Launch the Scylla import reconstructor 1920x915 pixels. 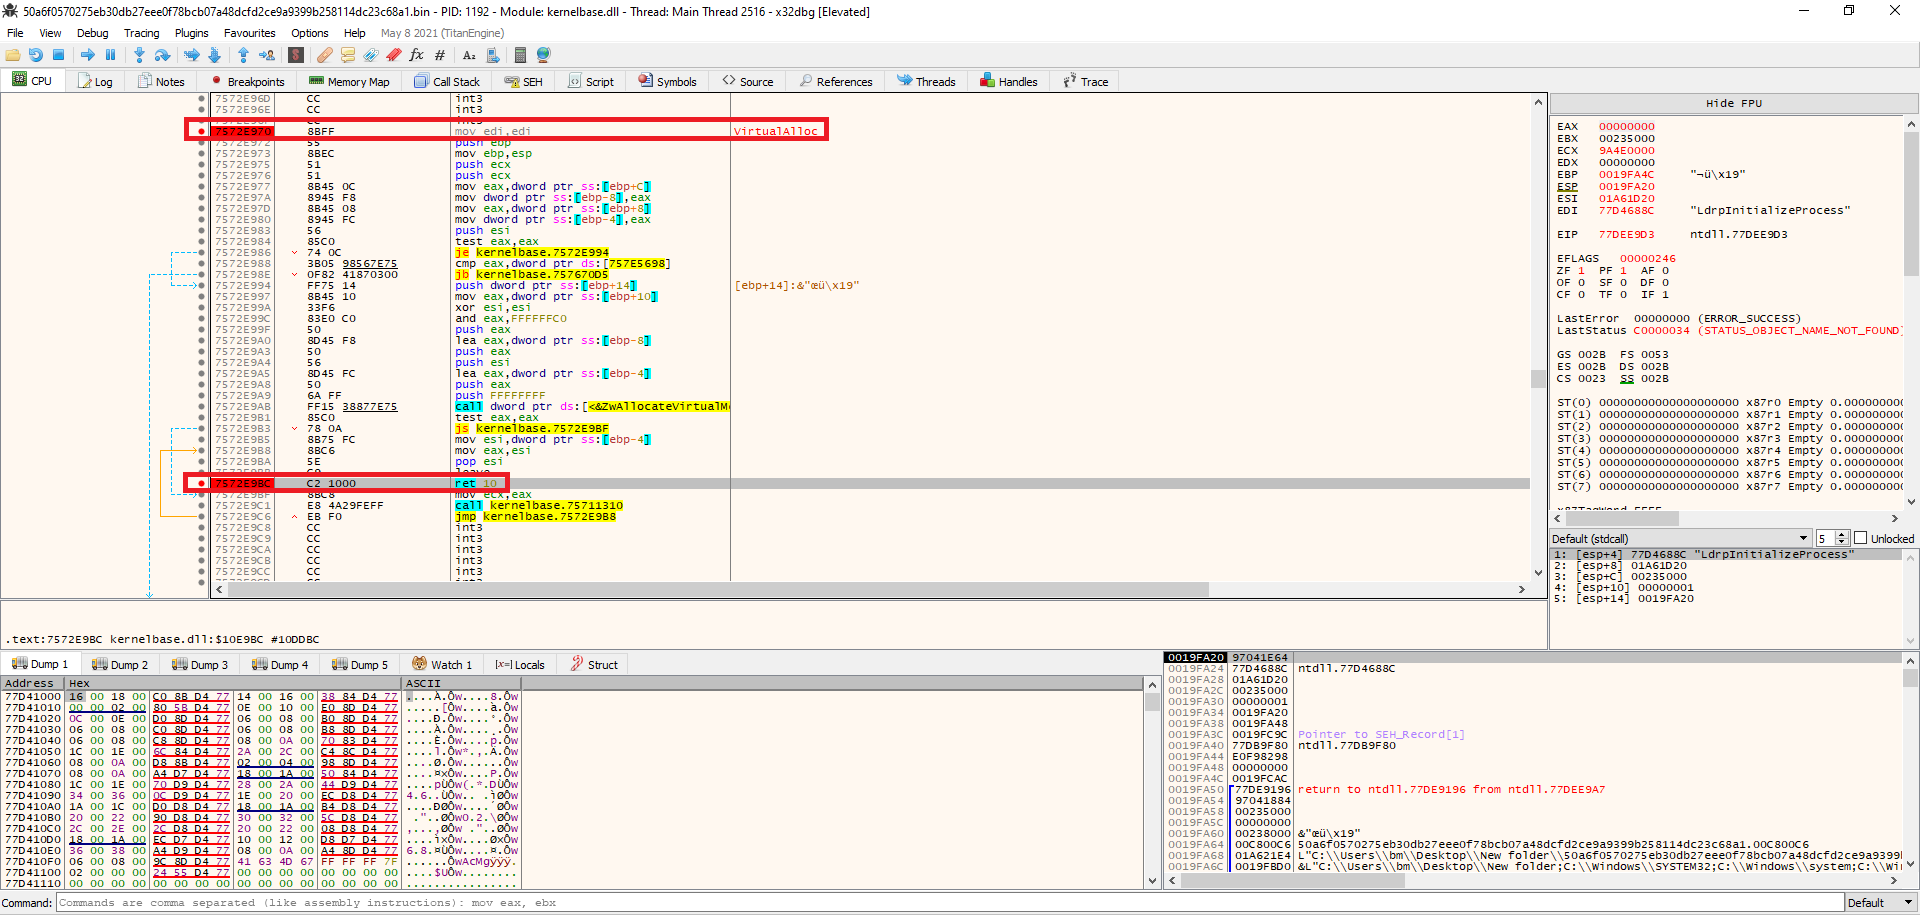(296, 55)
